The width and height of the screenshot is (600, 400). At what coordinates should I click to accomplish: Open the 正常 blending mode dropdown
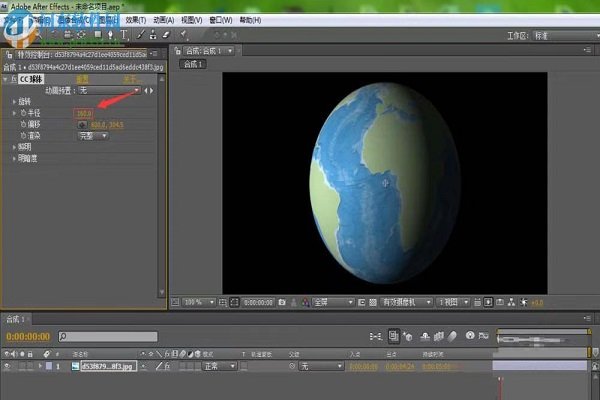pyautogui.click(x=219, y=366)
